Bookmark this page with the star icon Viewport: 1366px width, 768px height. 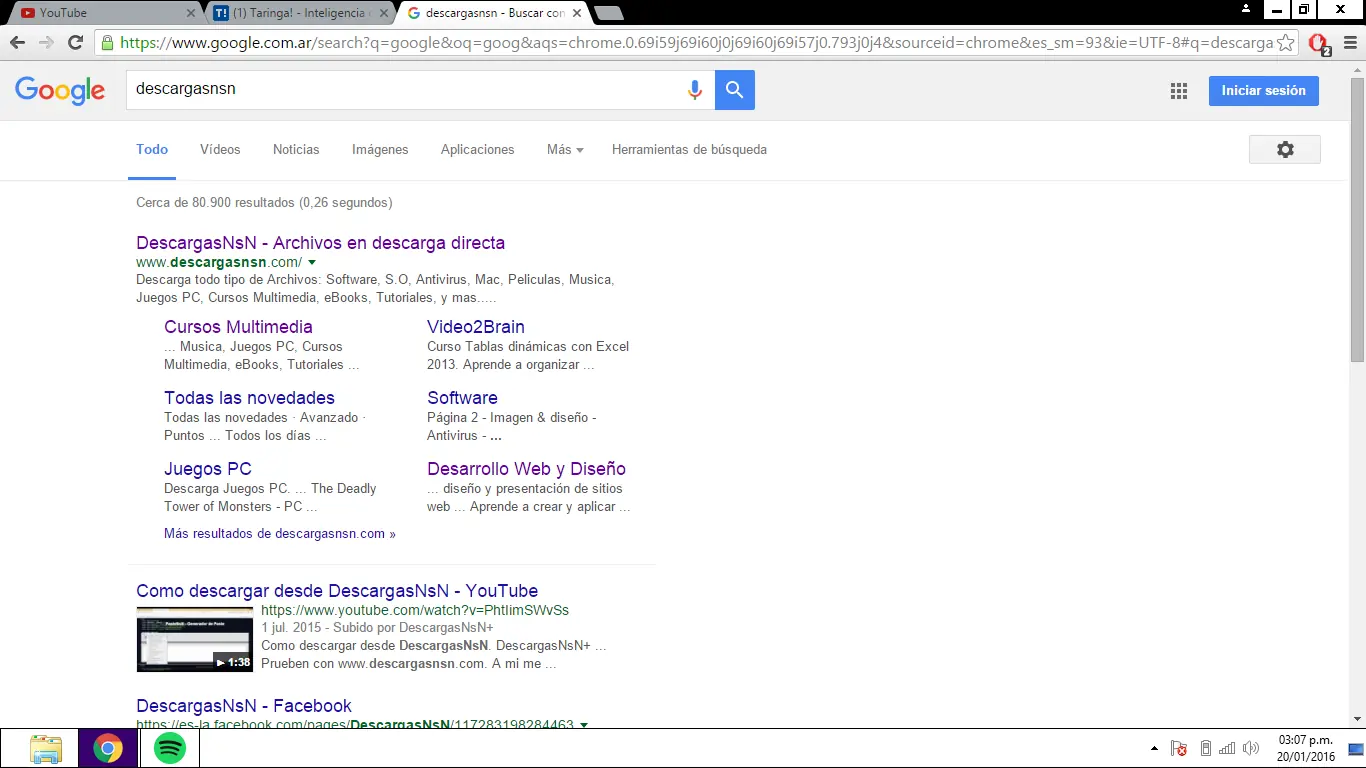coord(1286,43)
